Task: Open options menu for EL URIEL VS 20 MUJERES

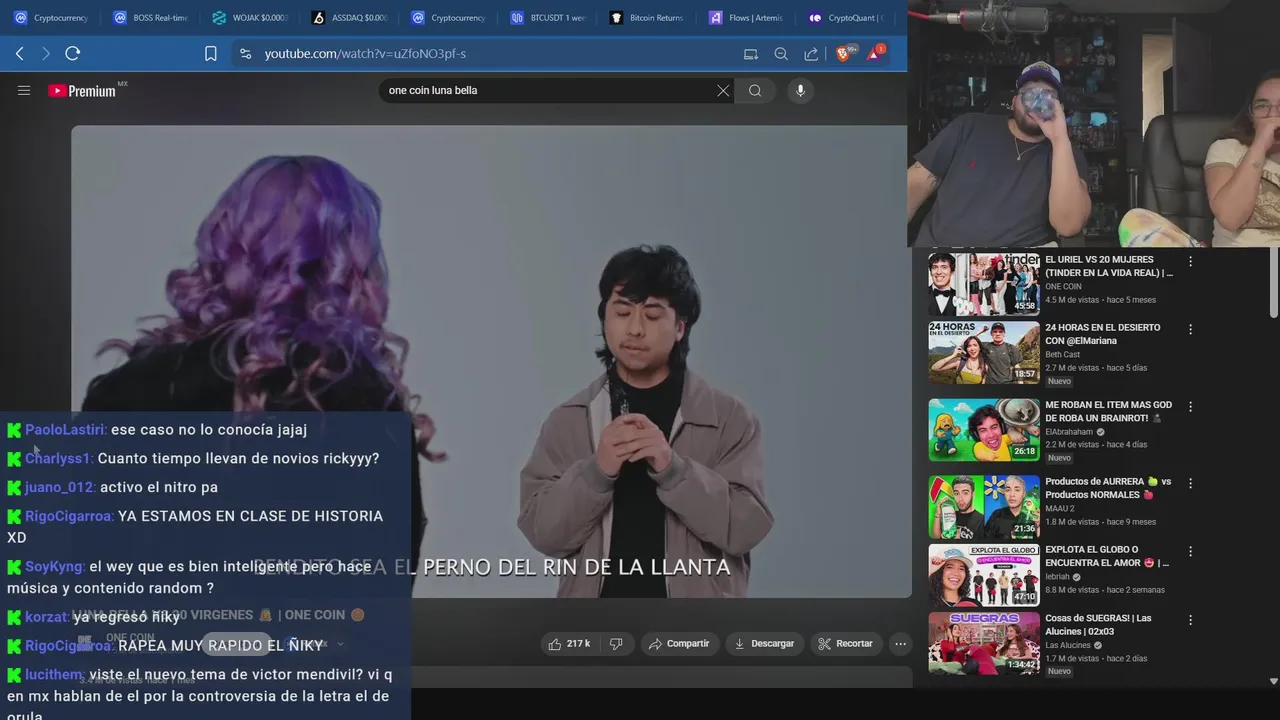Action: pos(1190,261)
